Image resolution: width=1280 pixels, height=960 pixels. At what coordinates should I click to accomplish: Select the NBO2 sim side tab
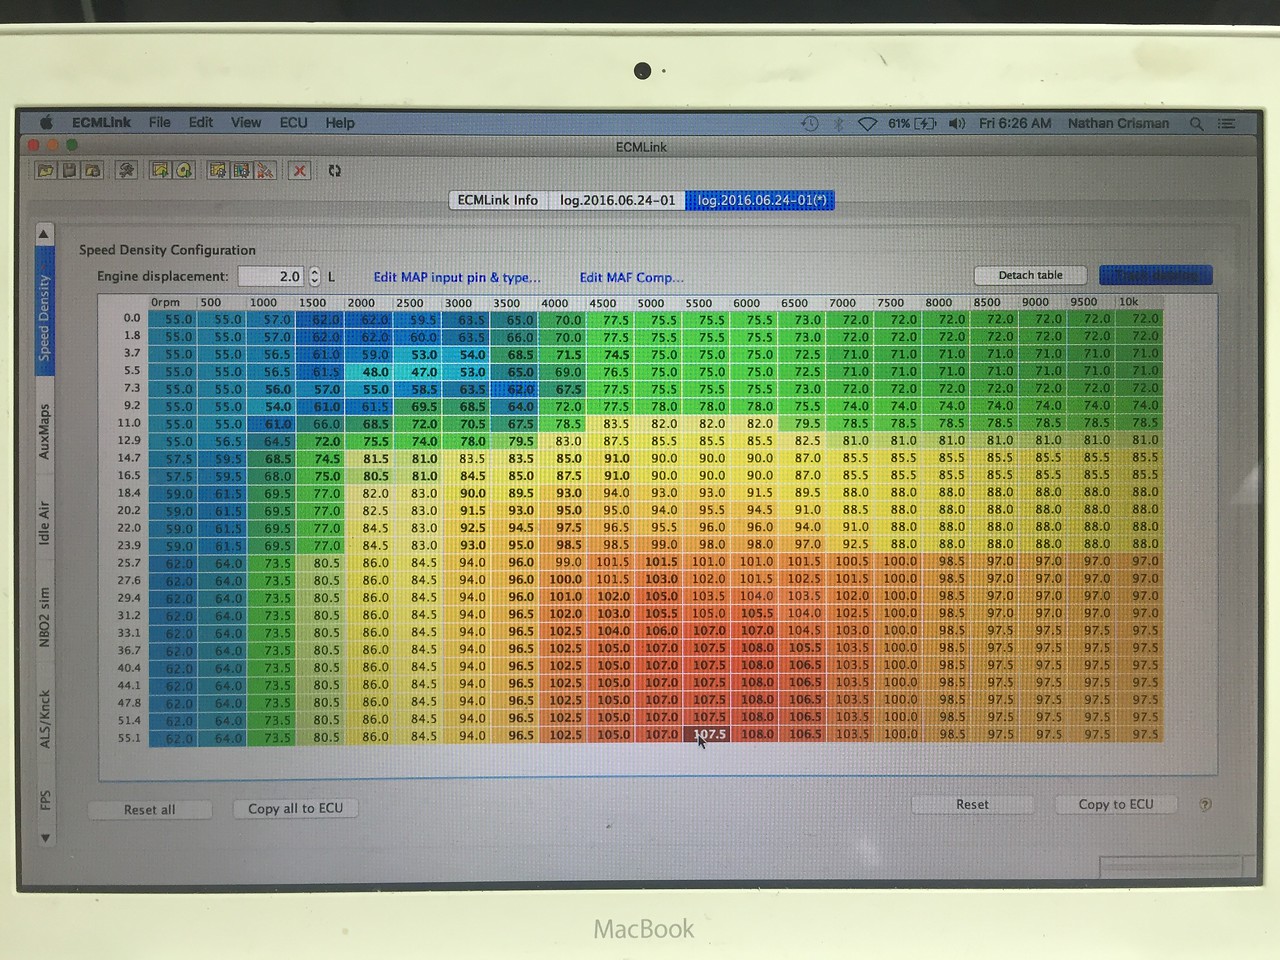point(44,616)
